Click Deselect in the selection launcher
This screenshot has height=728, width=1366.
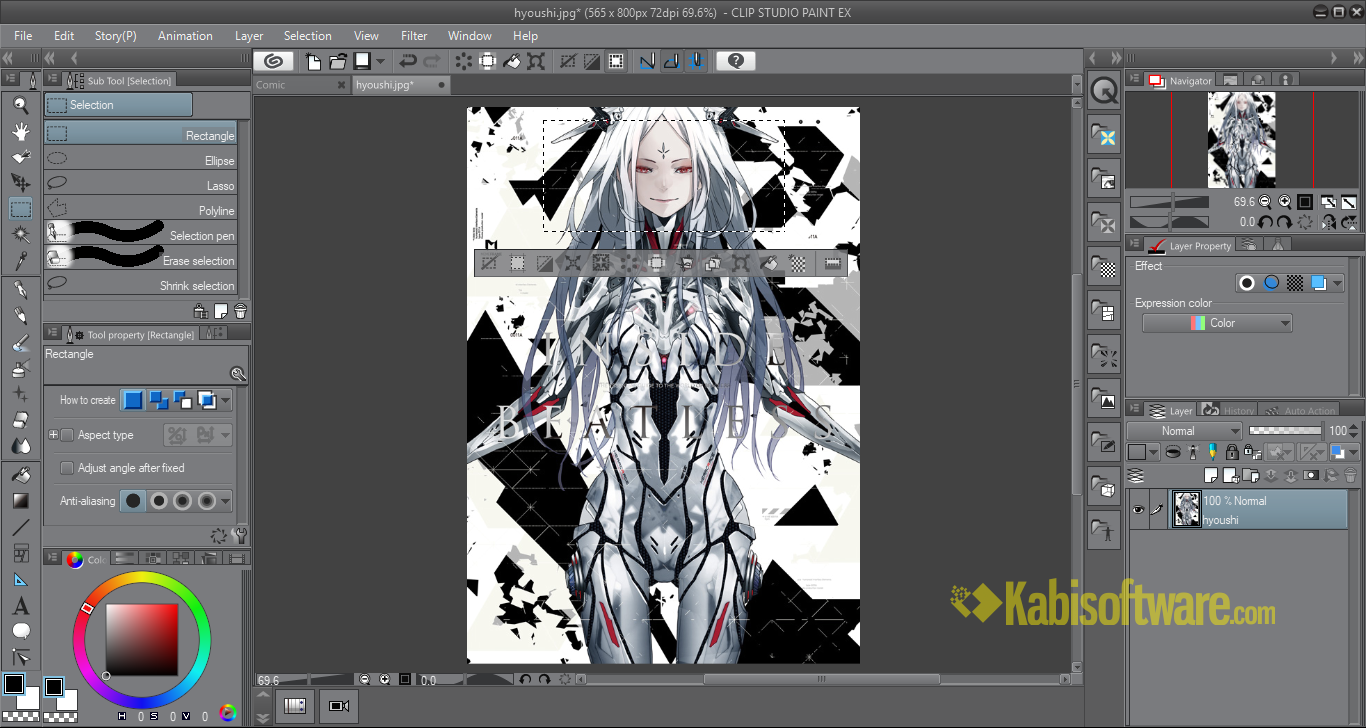point(489,263)
